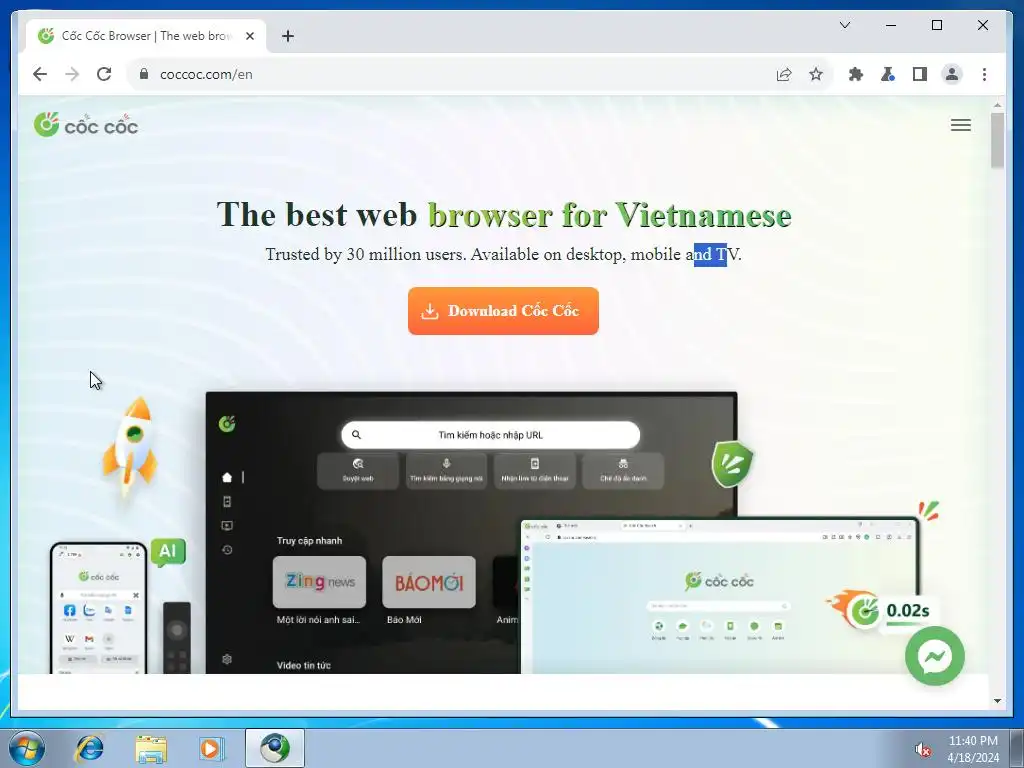Bookmark this tab with the star
The height and width of the screenshot is (768, 1024).
[816, 74]
